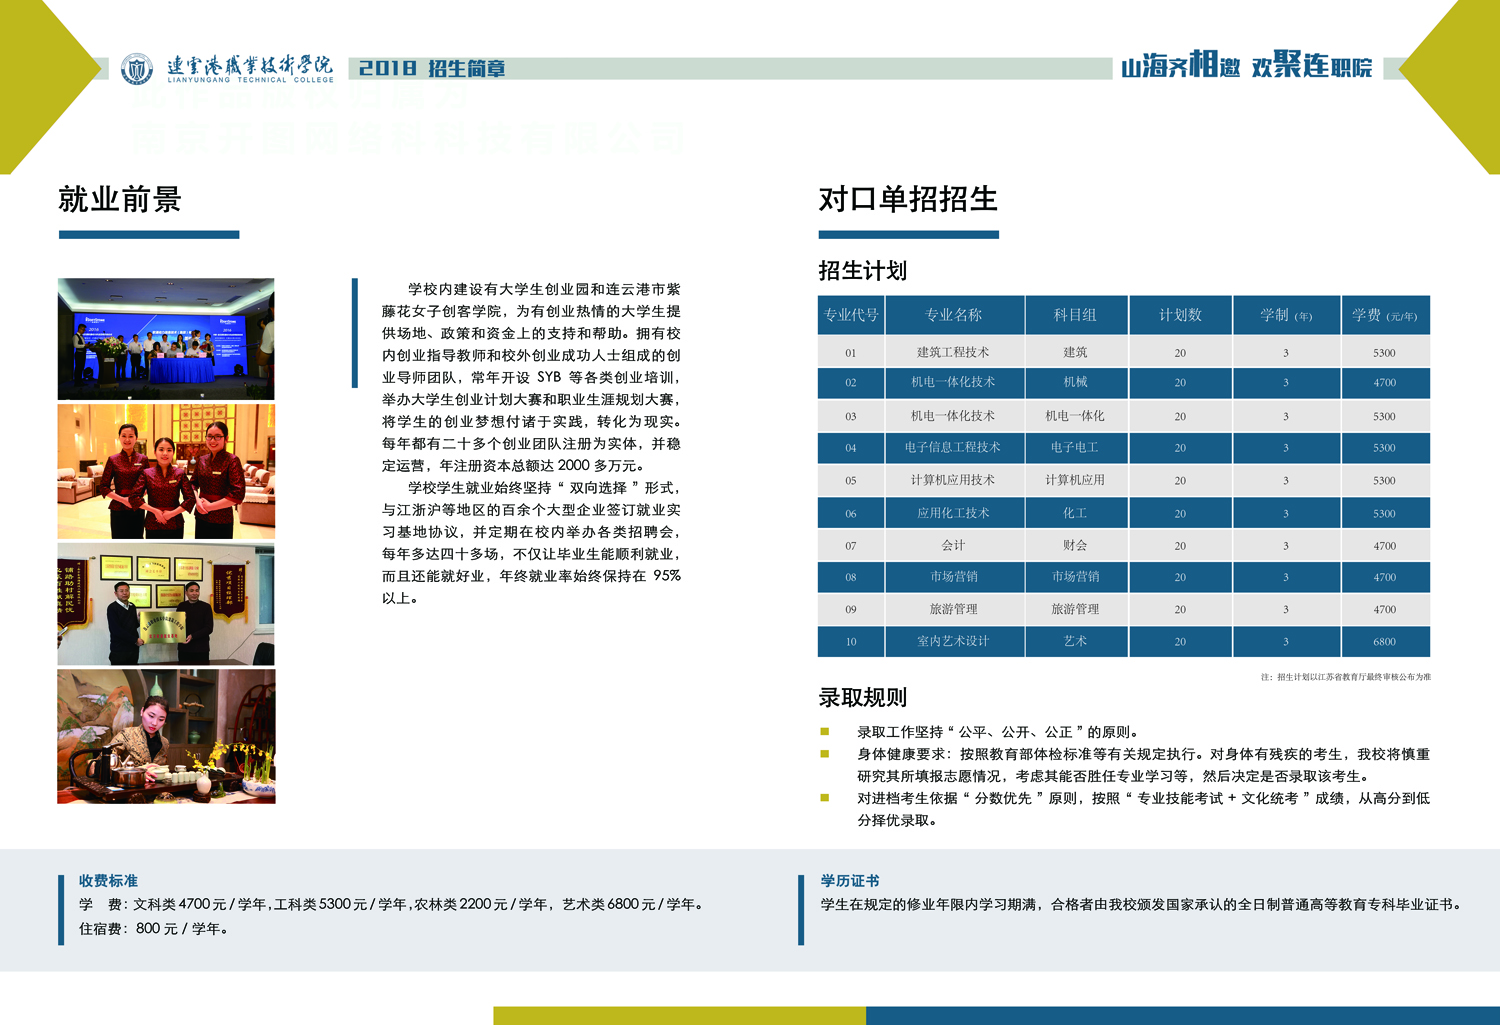Viewport: 1500px width, 1025px height.
Task: Select the "艺术" subject group cell
Action: click(1076, 642)
